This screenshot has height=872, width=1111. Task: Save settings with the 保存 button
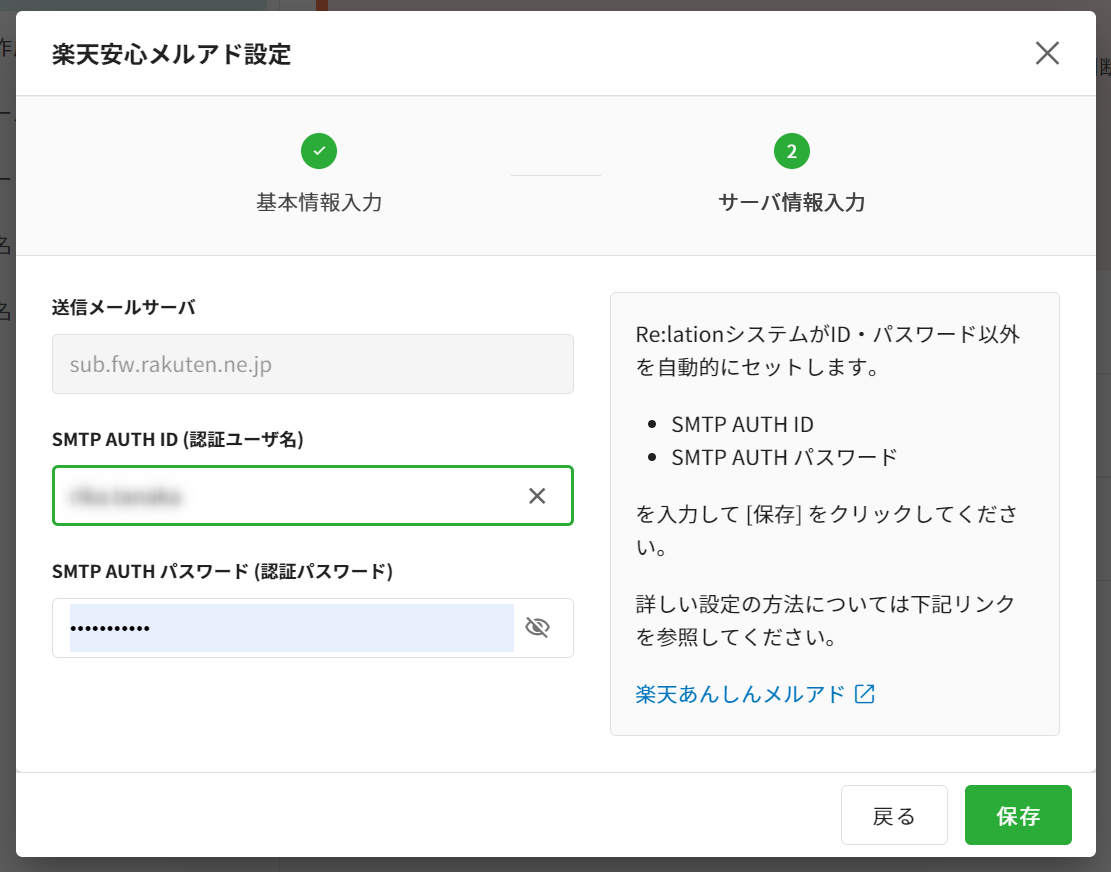(x=1017, y=815)
